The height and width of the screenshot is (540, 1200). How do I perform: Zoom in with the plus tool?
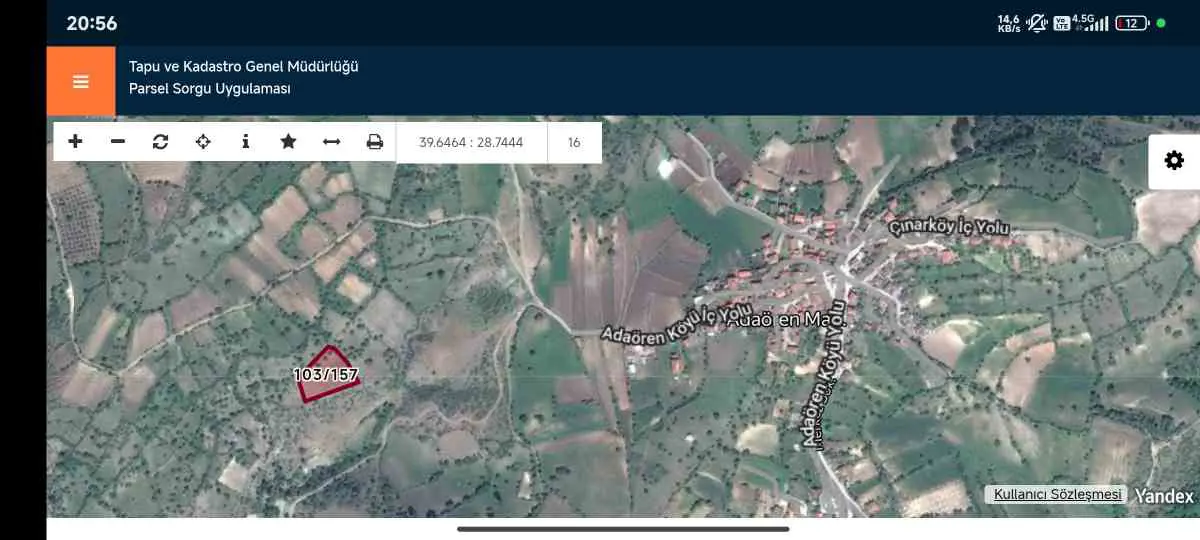[75, 142]
